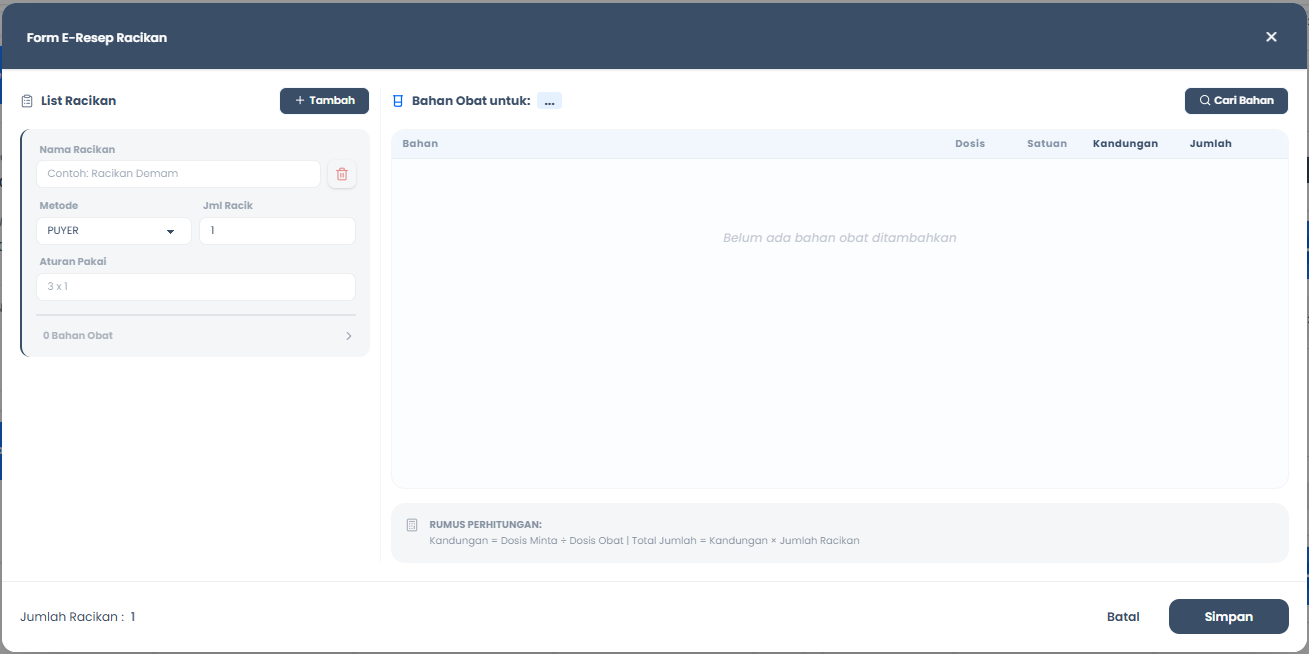
Task: Save the form with Simpan
Action: click(1228, 617)
